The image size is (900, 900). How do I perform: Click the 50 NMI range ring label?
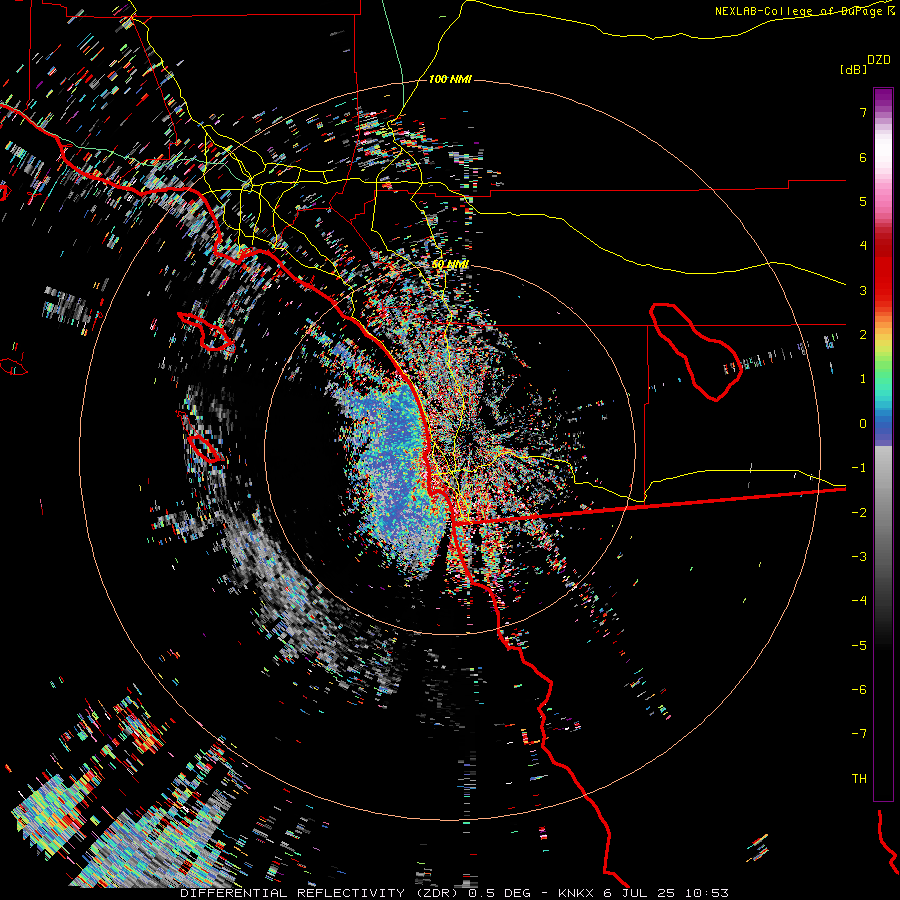pos(450,264)
